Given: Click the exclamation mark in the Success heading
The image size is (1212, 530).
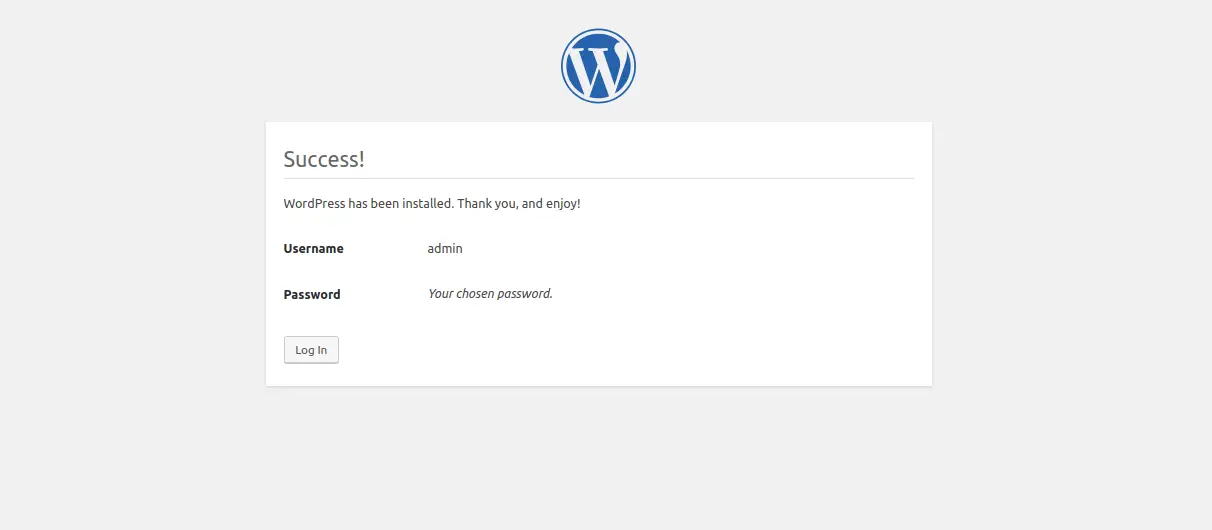Looking at the screenshot, I should pos(361,159).
